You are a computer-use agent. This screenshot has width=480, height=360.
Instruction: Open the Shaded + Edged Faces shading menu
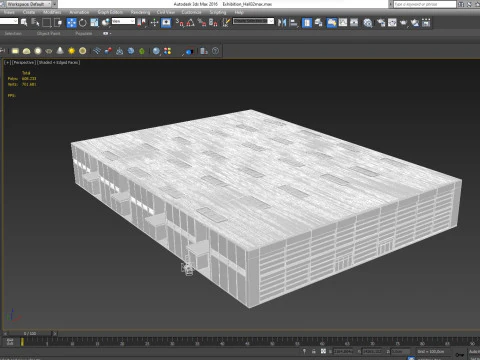click(x=58, y=62)
